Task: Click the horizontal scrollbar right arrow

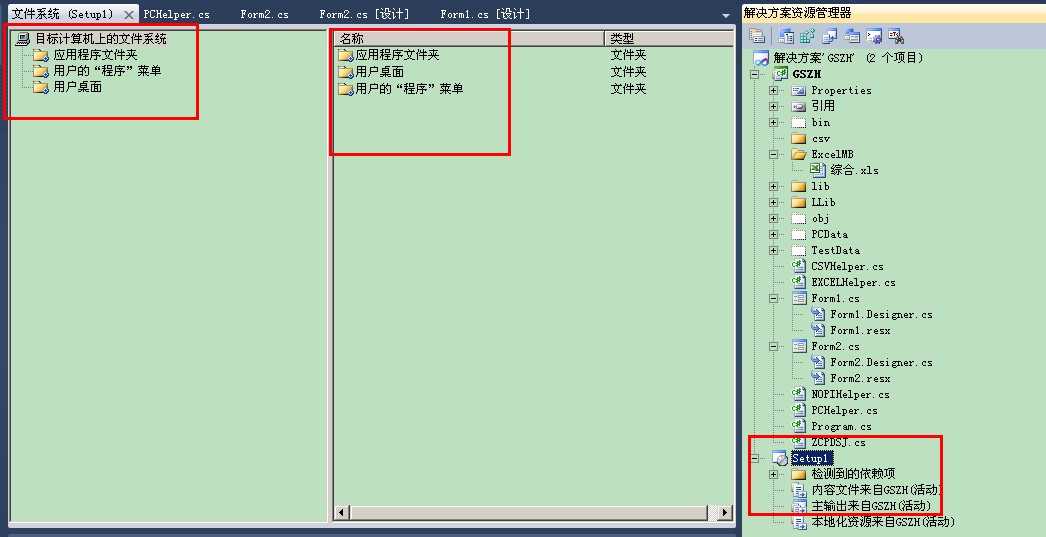Action: click(725, 512)
